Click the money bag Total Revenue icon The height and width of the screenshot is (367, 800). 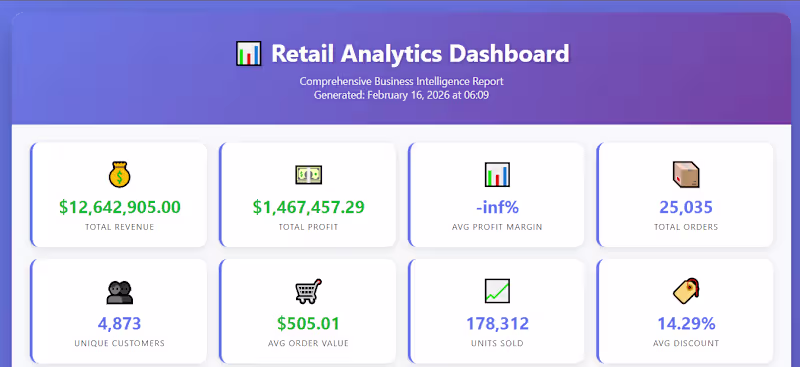119,175
